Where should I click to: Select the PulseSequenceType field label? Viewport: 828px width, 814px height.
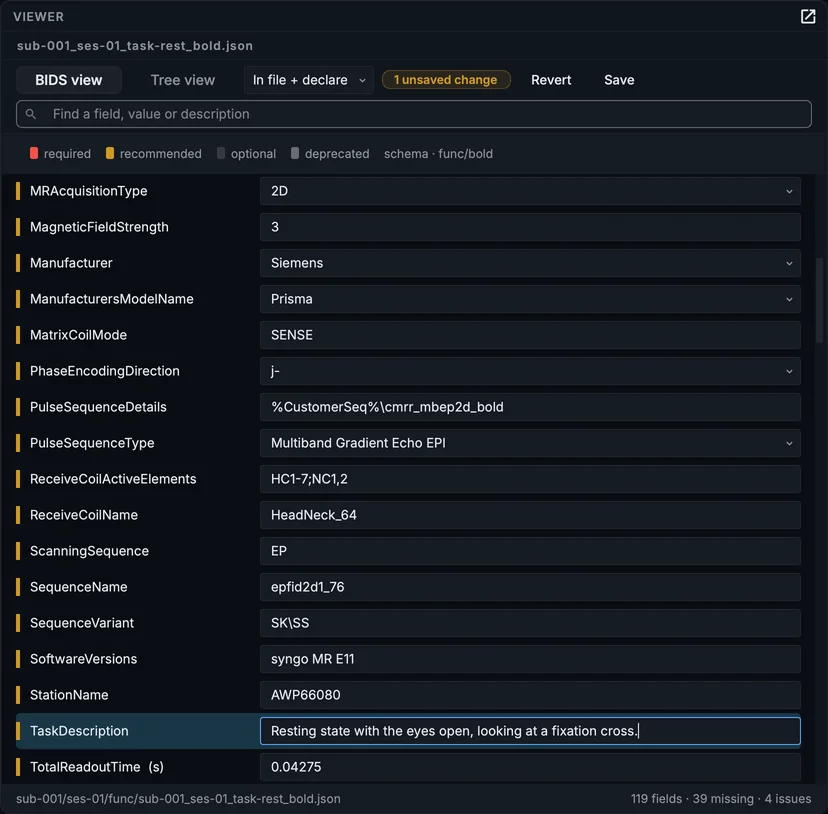92,443
